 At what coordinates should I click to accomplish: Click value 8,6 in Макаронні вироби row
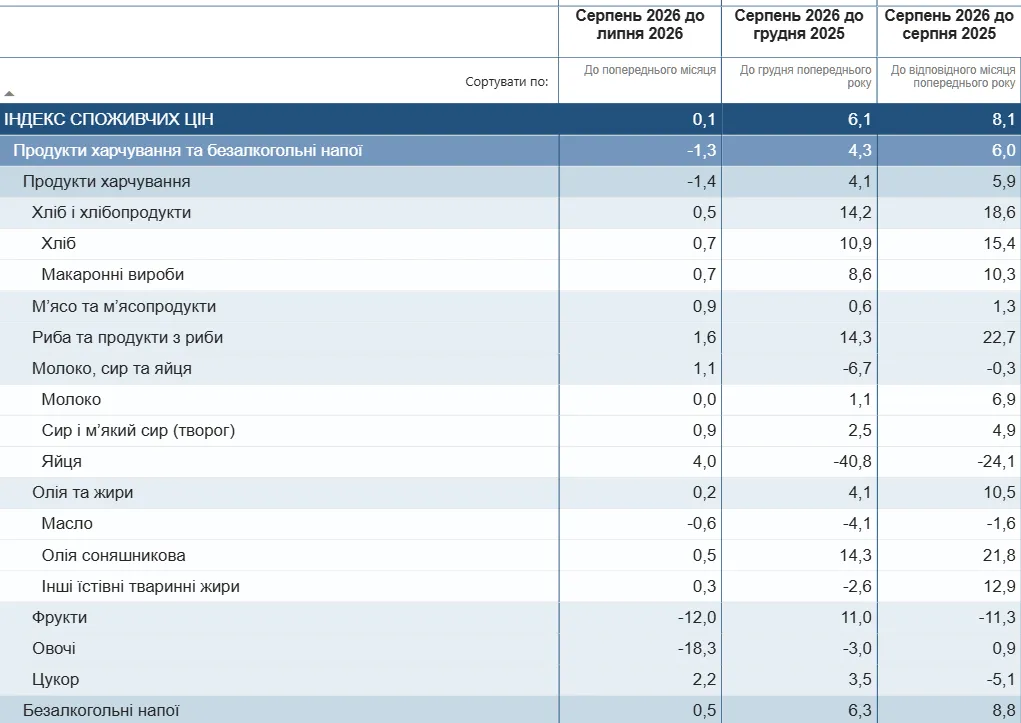[860, 274]
